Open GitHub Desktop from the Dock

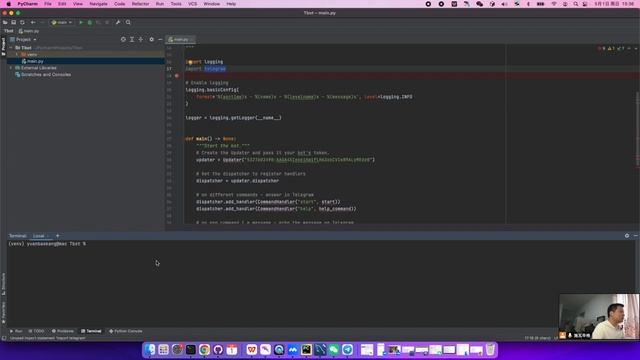(218, 349)
